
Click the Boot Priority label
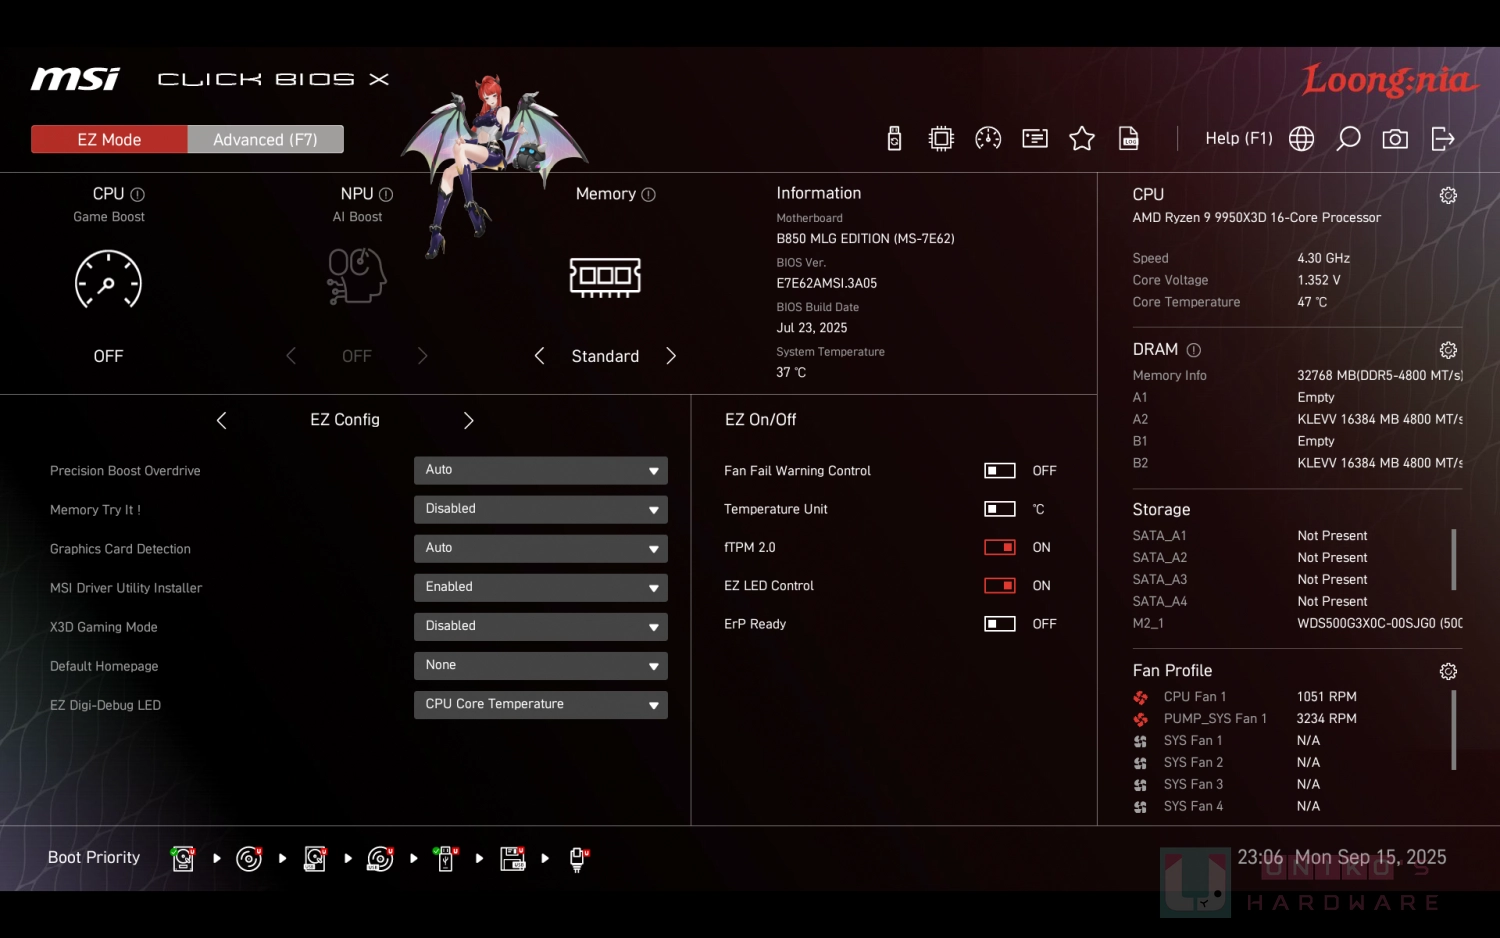tap(94, 857)
